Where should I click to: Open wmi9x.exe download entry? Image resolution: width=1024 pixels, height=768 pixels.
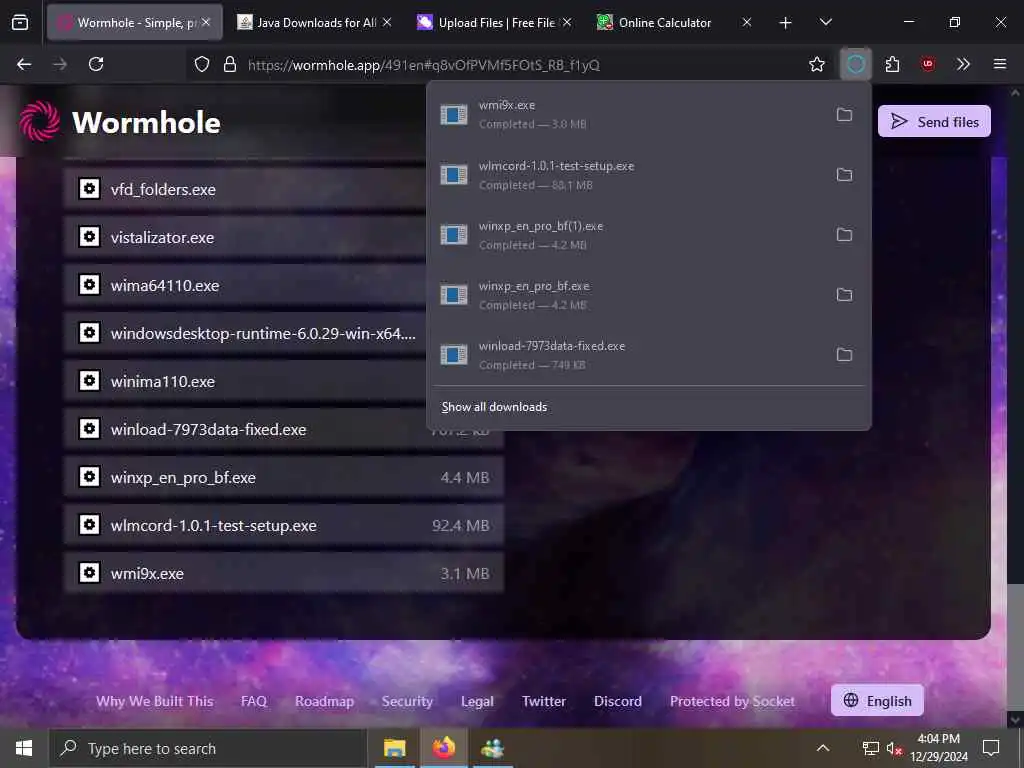[x=627, y=114]
